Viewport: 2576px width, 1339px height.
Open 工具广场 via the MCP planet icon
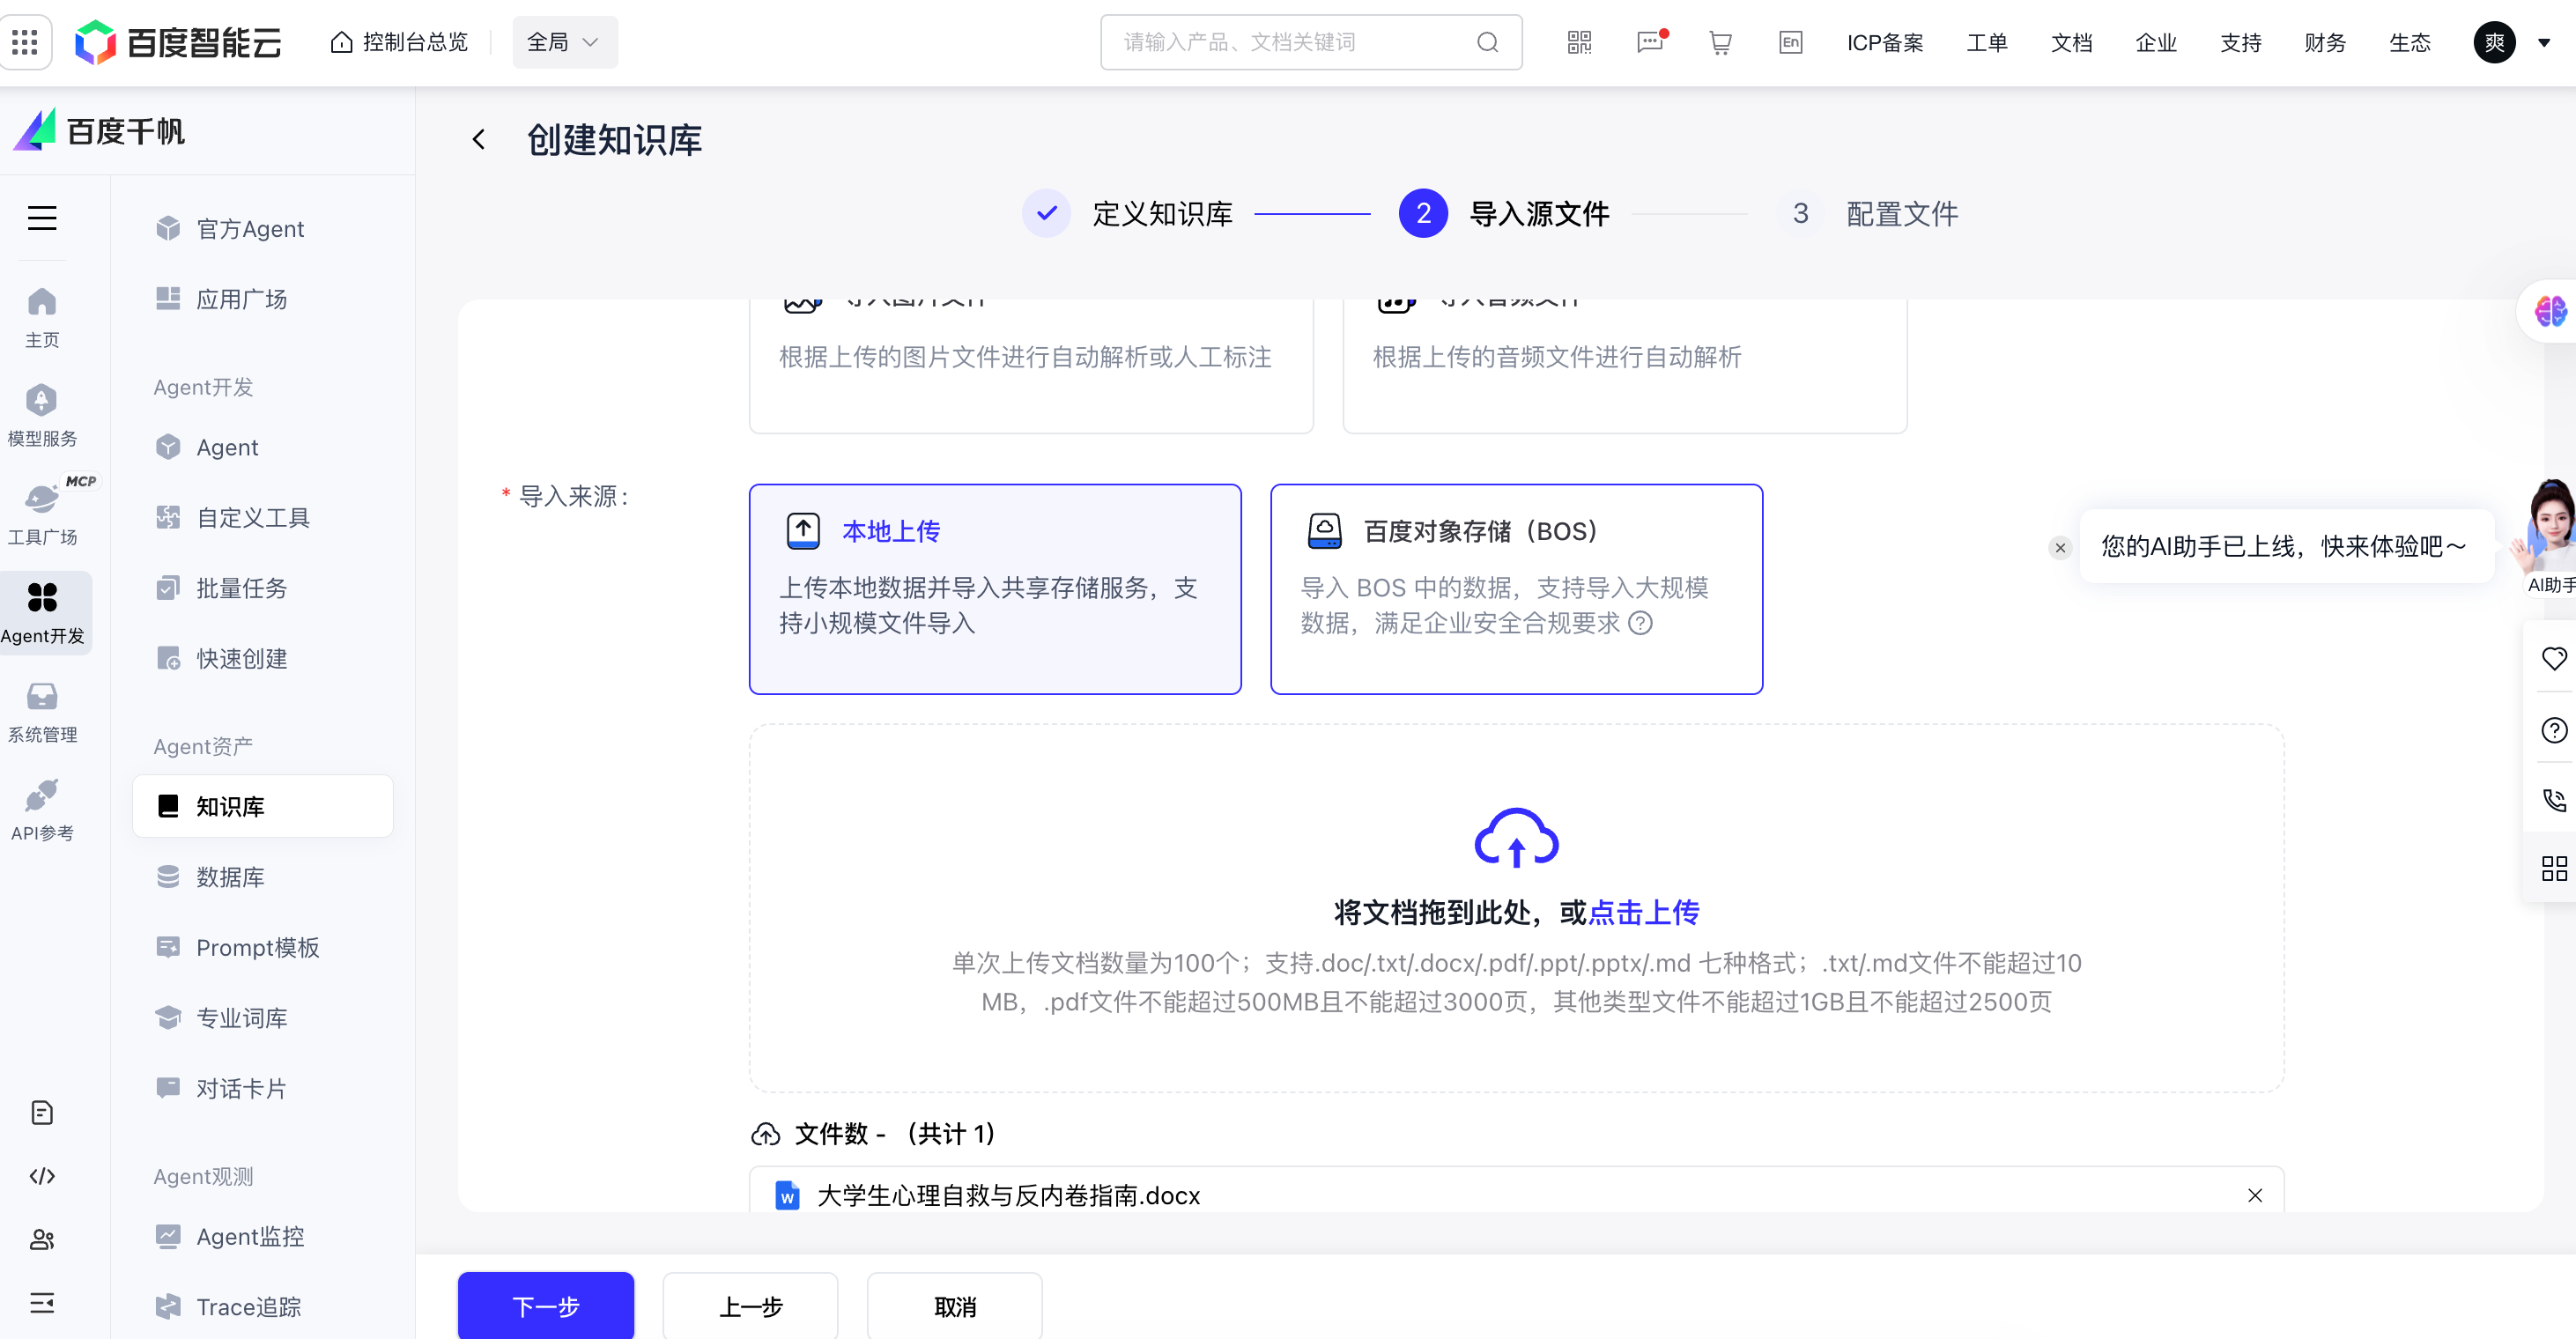[41, 510]
